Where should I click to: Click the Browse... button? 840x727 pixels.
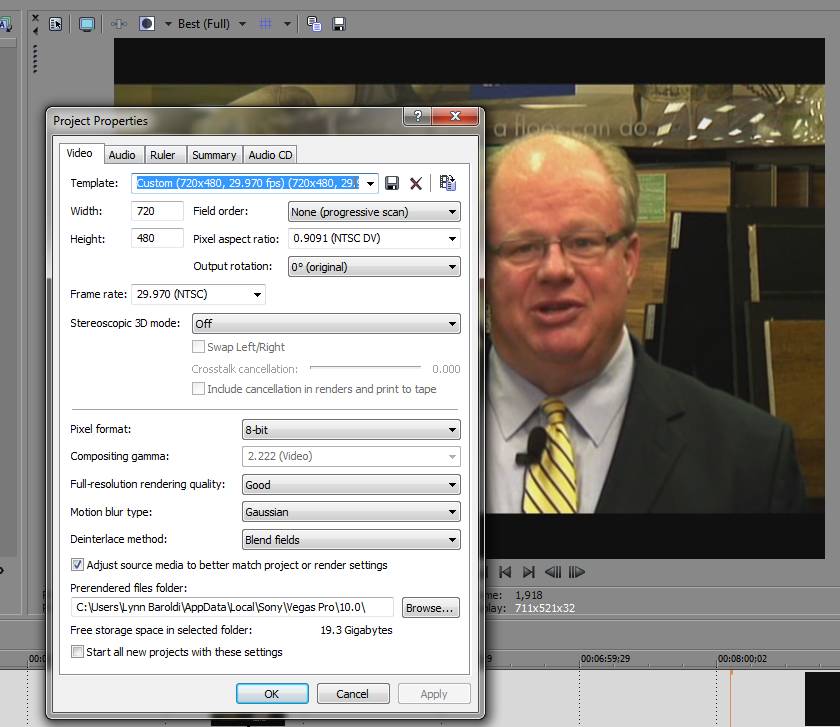(430, 608)
